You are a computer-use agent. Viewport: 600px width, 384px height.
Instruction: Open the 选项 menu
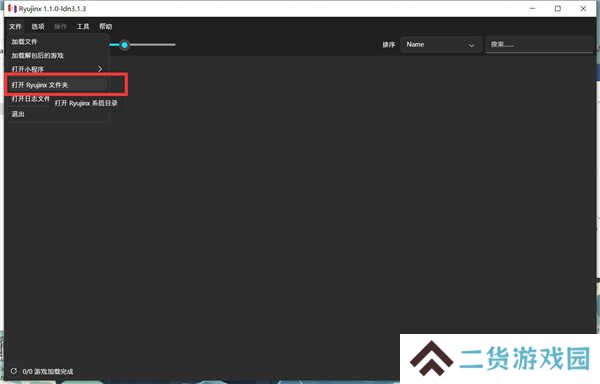[38, 26]
